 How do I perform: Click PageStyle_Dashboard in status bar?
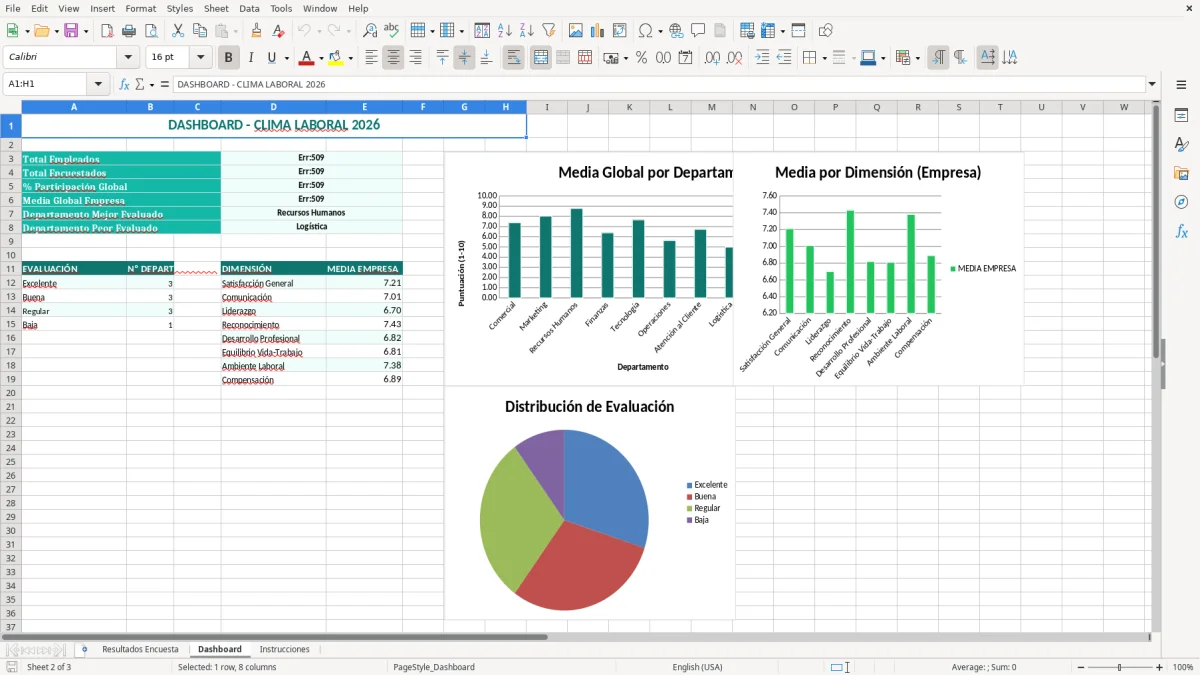[434, 667]
